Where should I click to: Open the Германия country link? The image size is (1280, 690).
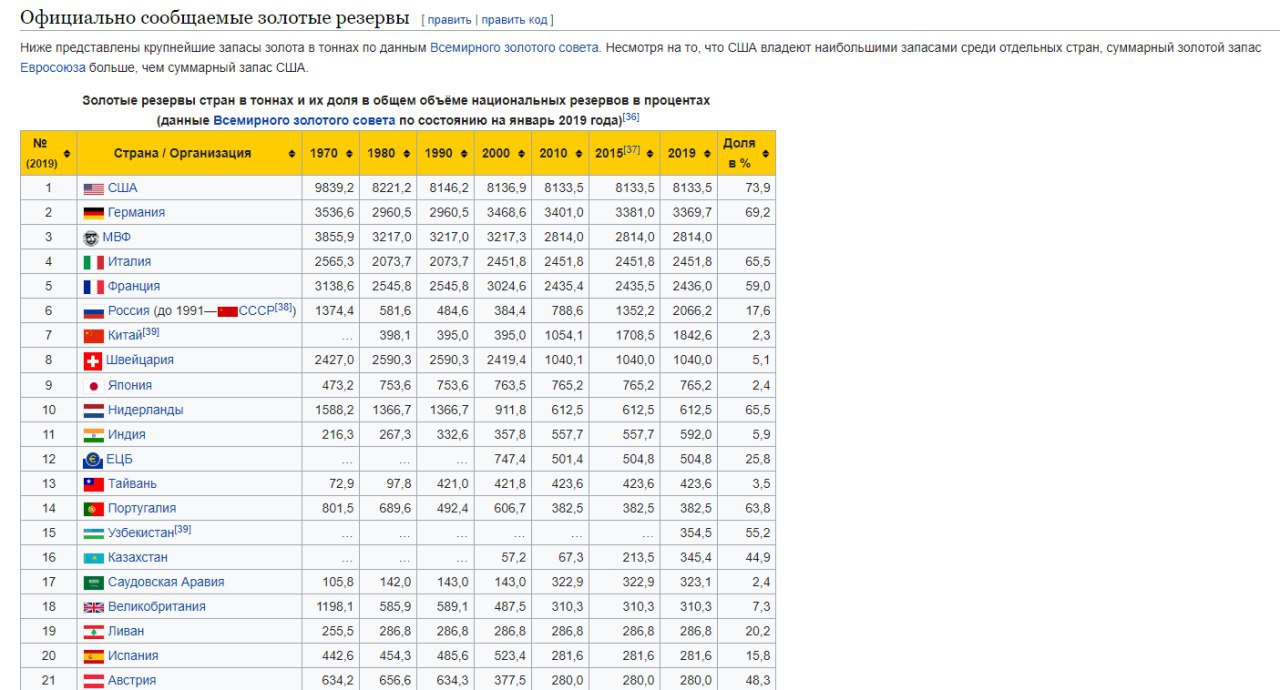(136, 213)
